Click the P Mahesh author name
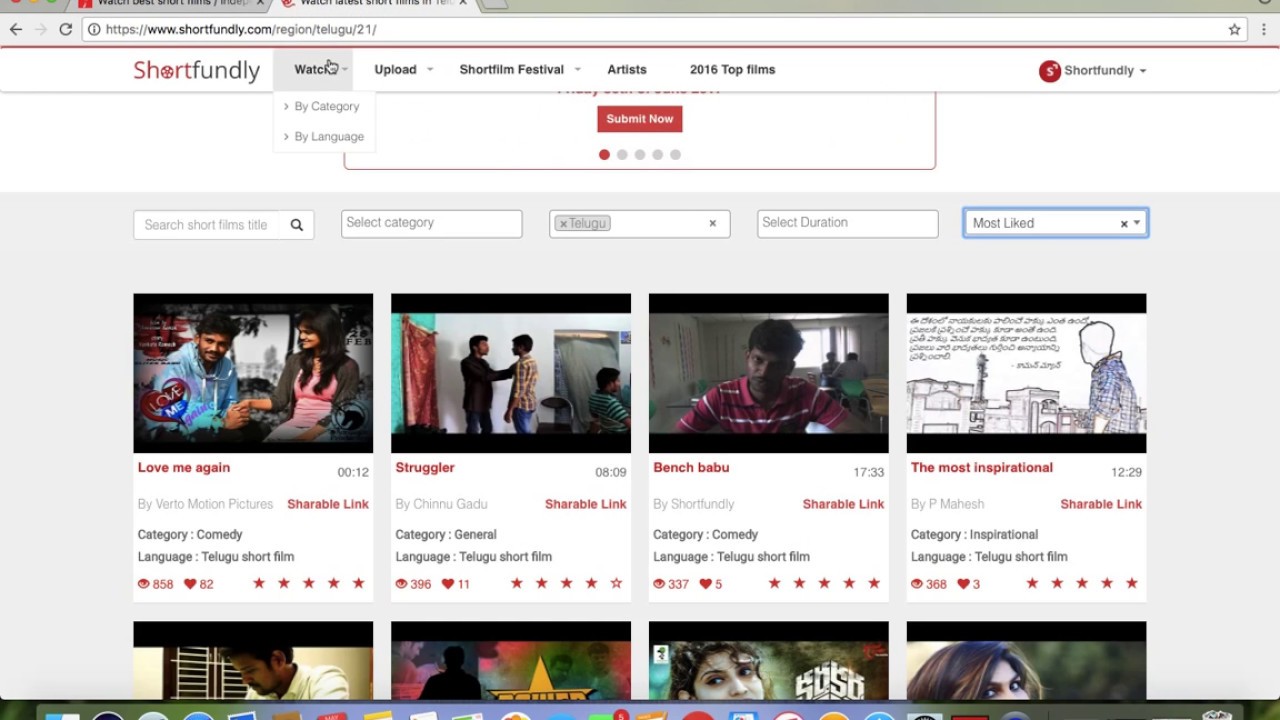1280x720 pixels. coord(956,505)
